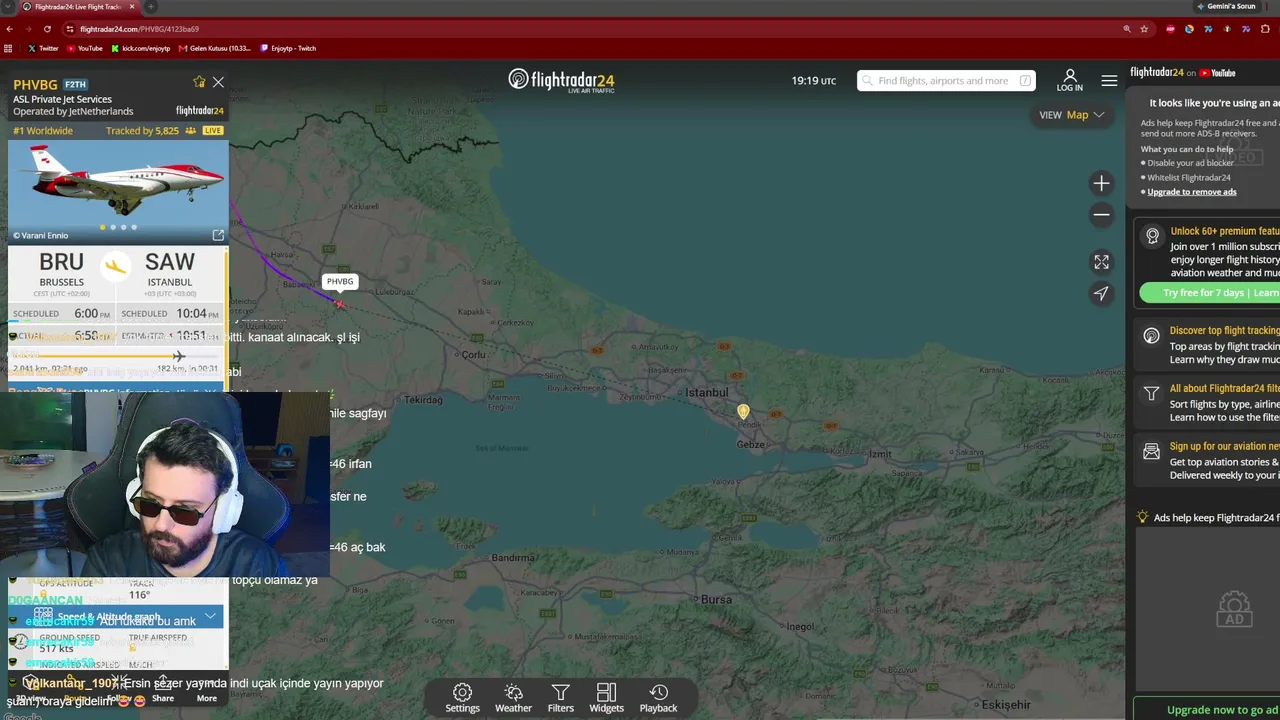Screen dimensions: 1280x720
Task: Bookmark this page with the star icon
Action: 1144,29
